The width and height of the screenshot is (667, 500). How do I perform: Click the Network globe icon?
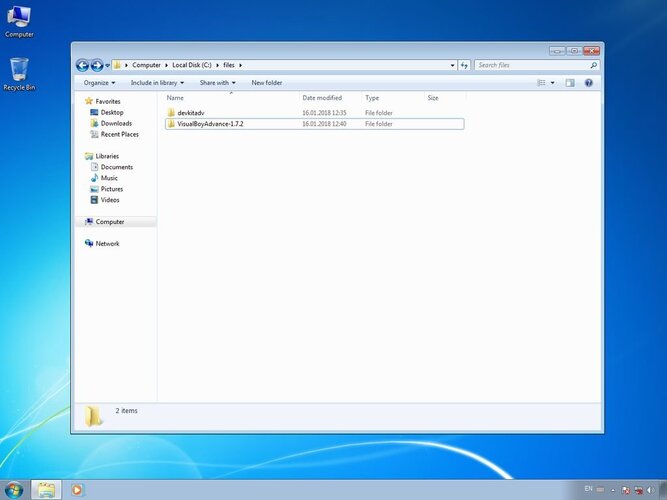pos(88,243)
